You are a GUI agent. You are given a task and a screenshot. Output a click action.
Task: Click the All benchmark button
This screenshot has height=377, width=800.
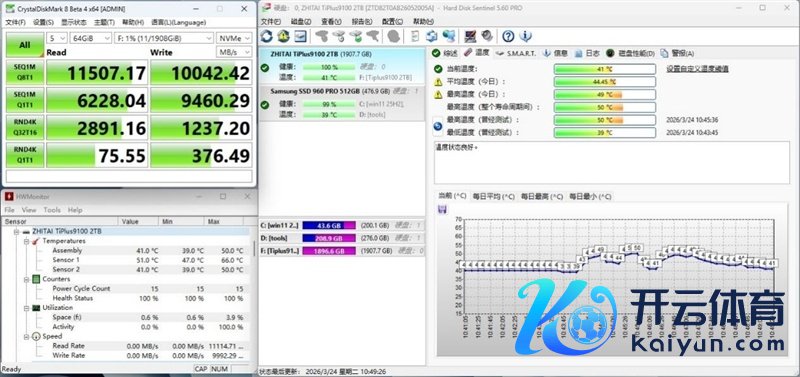point(25,45)
